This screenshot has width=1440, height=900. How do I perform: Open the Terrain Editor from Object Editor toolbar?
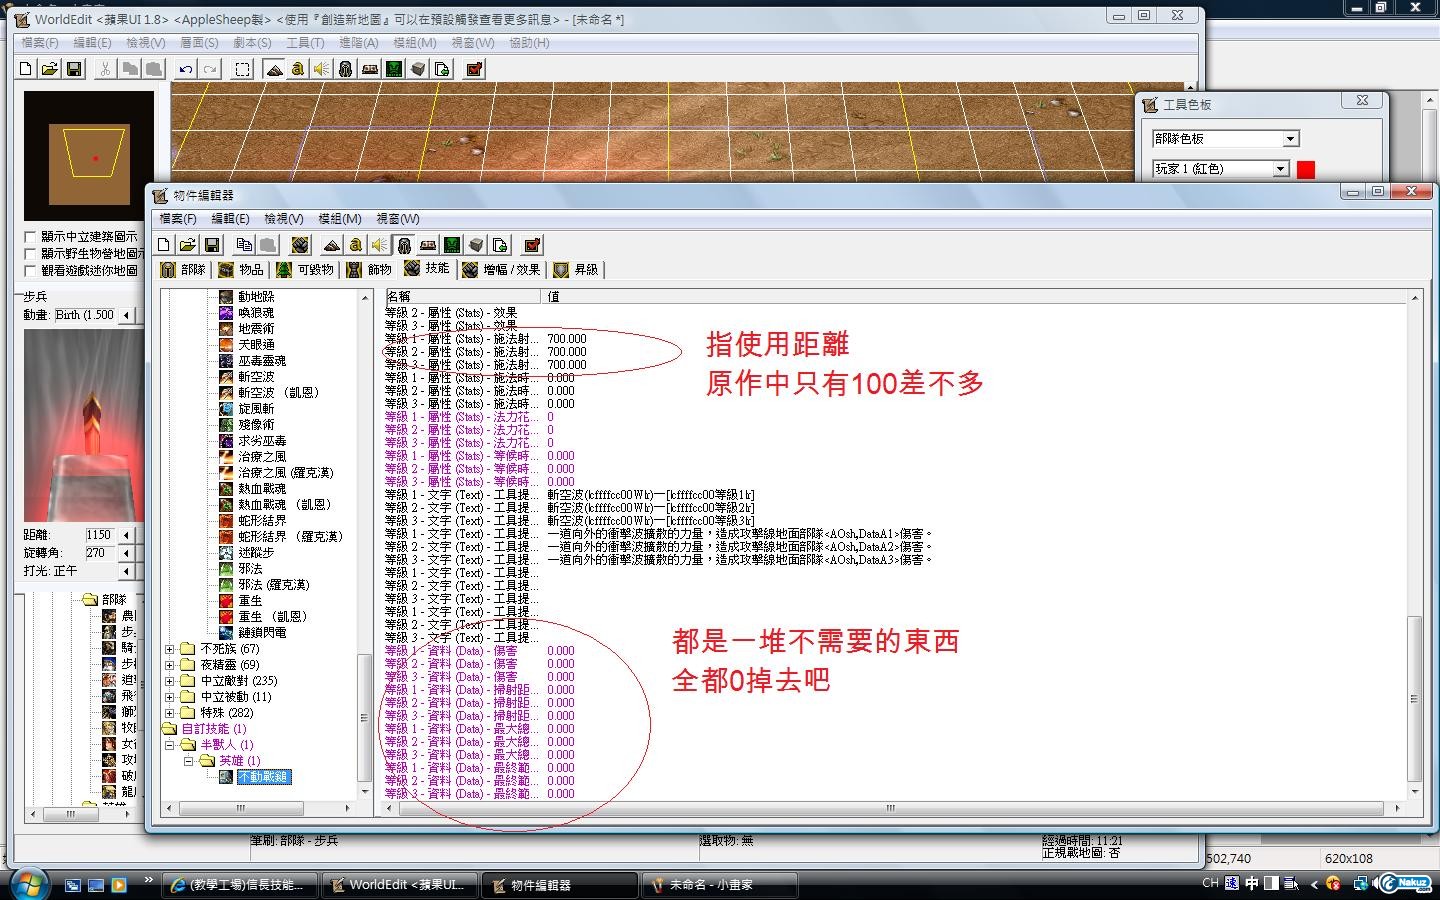332,245
